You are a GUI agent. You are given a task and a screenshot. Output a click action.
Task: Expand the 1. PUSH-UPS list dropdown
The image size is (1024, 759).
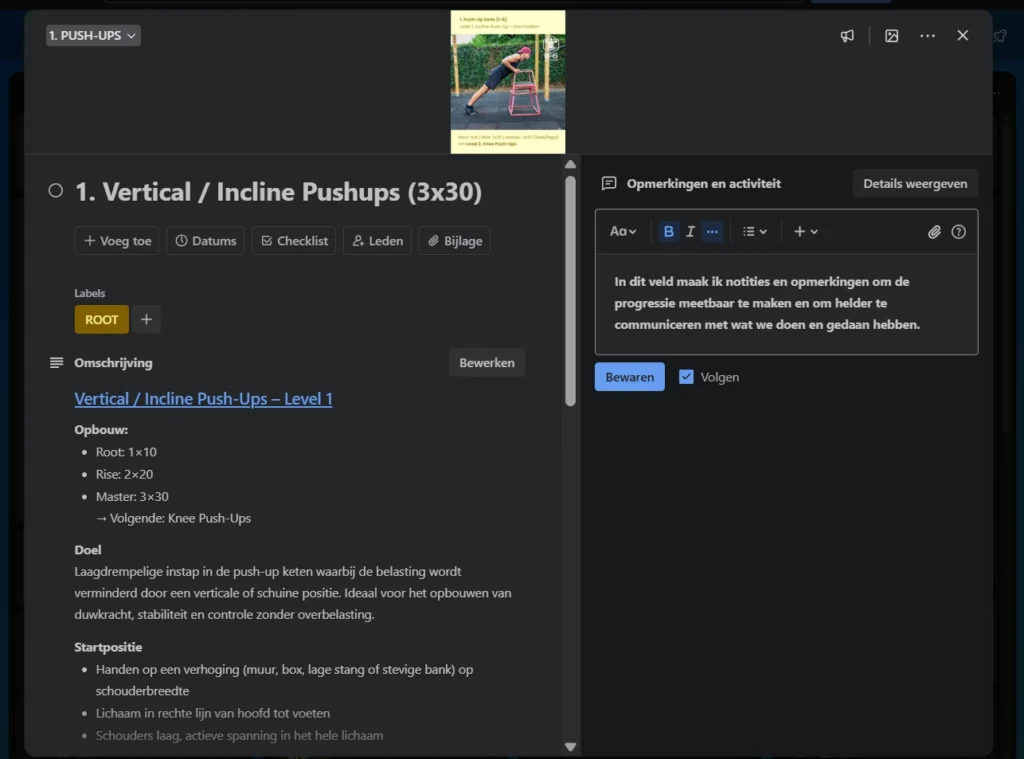93,36
